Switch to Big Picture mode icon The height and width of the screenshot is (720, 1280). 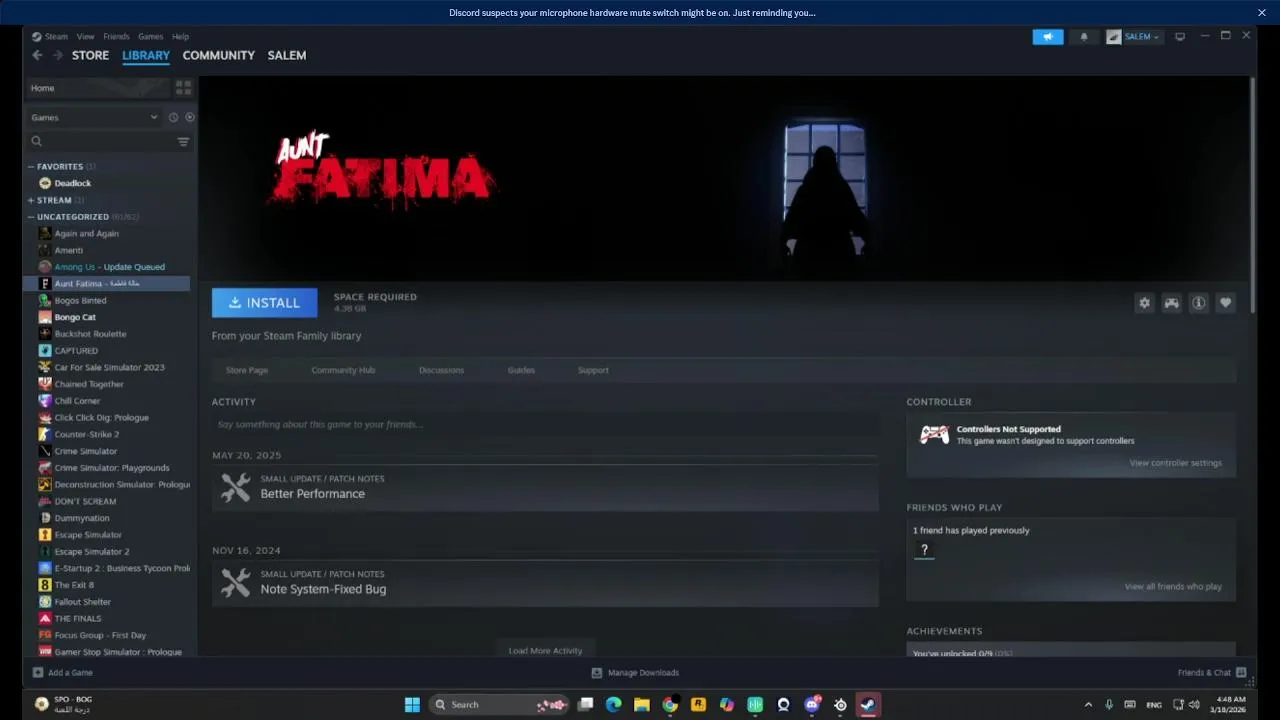coord(1180,37)
